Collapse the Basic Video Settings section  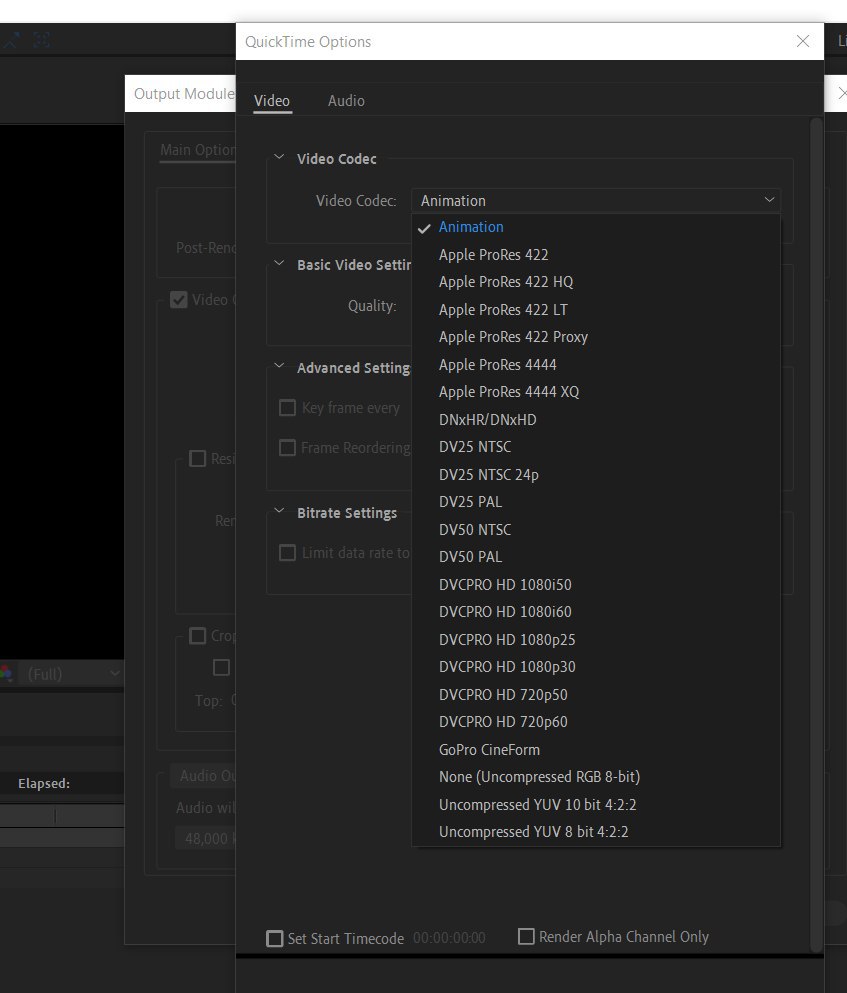tap(279, 263)
